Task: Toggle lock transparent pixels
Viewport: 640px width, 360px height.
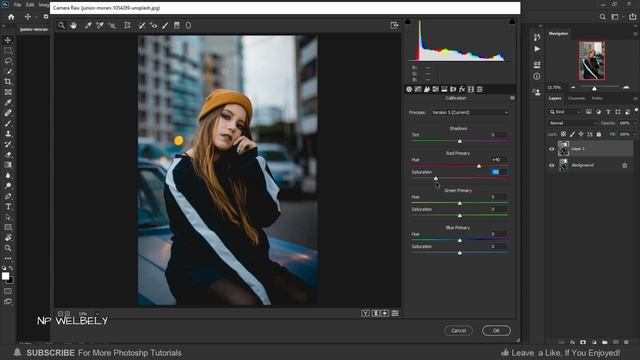Action: pos(563,134)
